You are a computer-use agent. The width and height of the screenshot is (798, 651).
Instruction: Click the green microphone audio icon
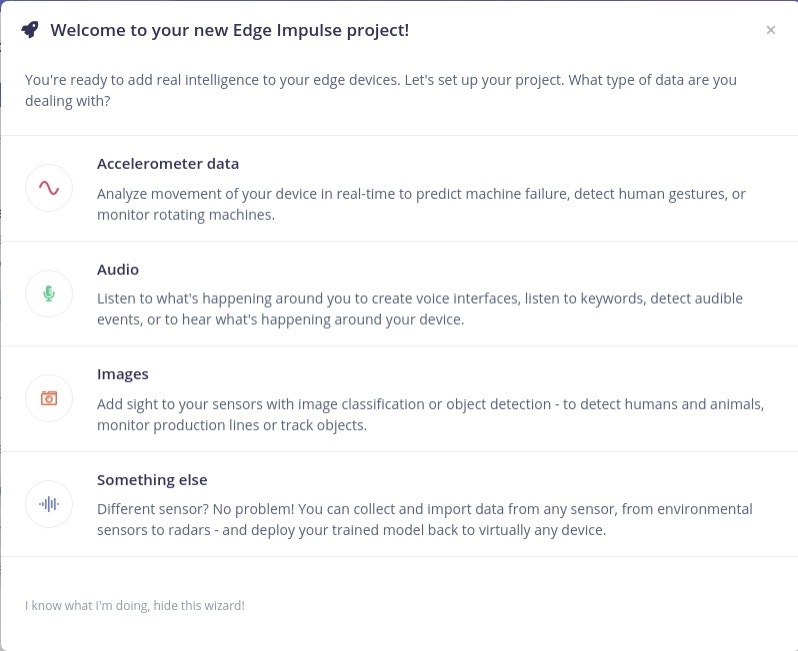[49, 294]
